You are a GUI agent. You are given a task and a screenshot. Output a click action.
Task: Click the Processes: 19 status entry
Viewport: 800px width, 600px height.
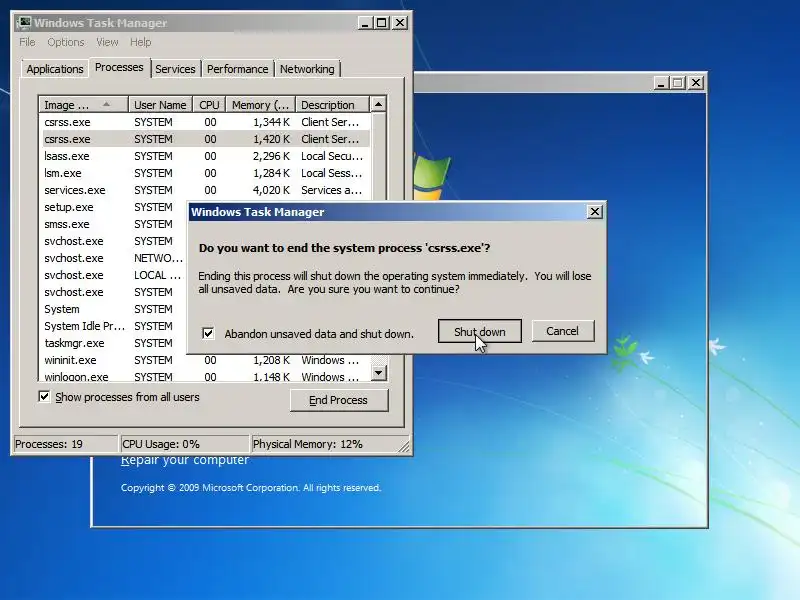(x=65, y=444)
